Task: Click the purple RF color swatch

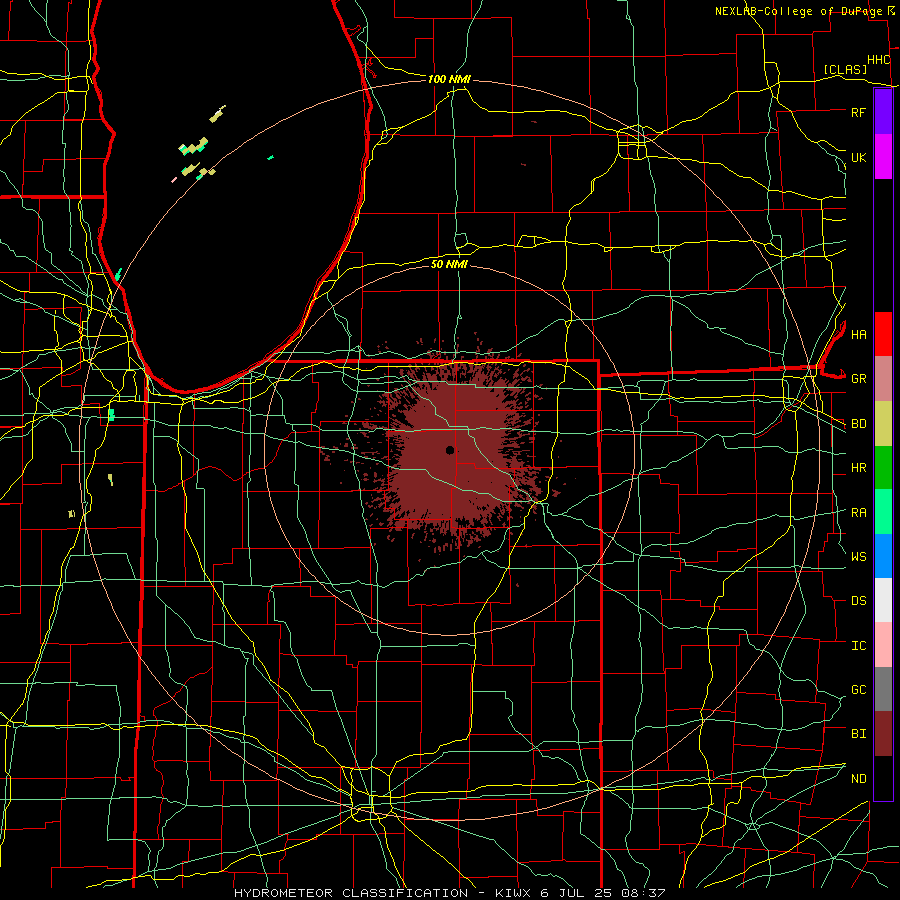Action: click(883, 112)
